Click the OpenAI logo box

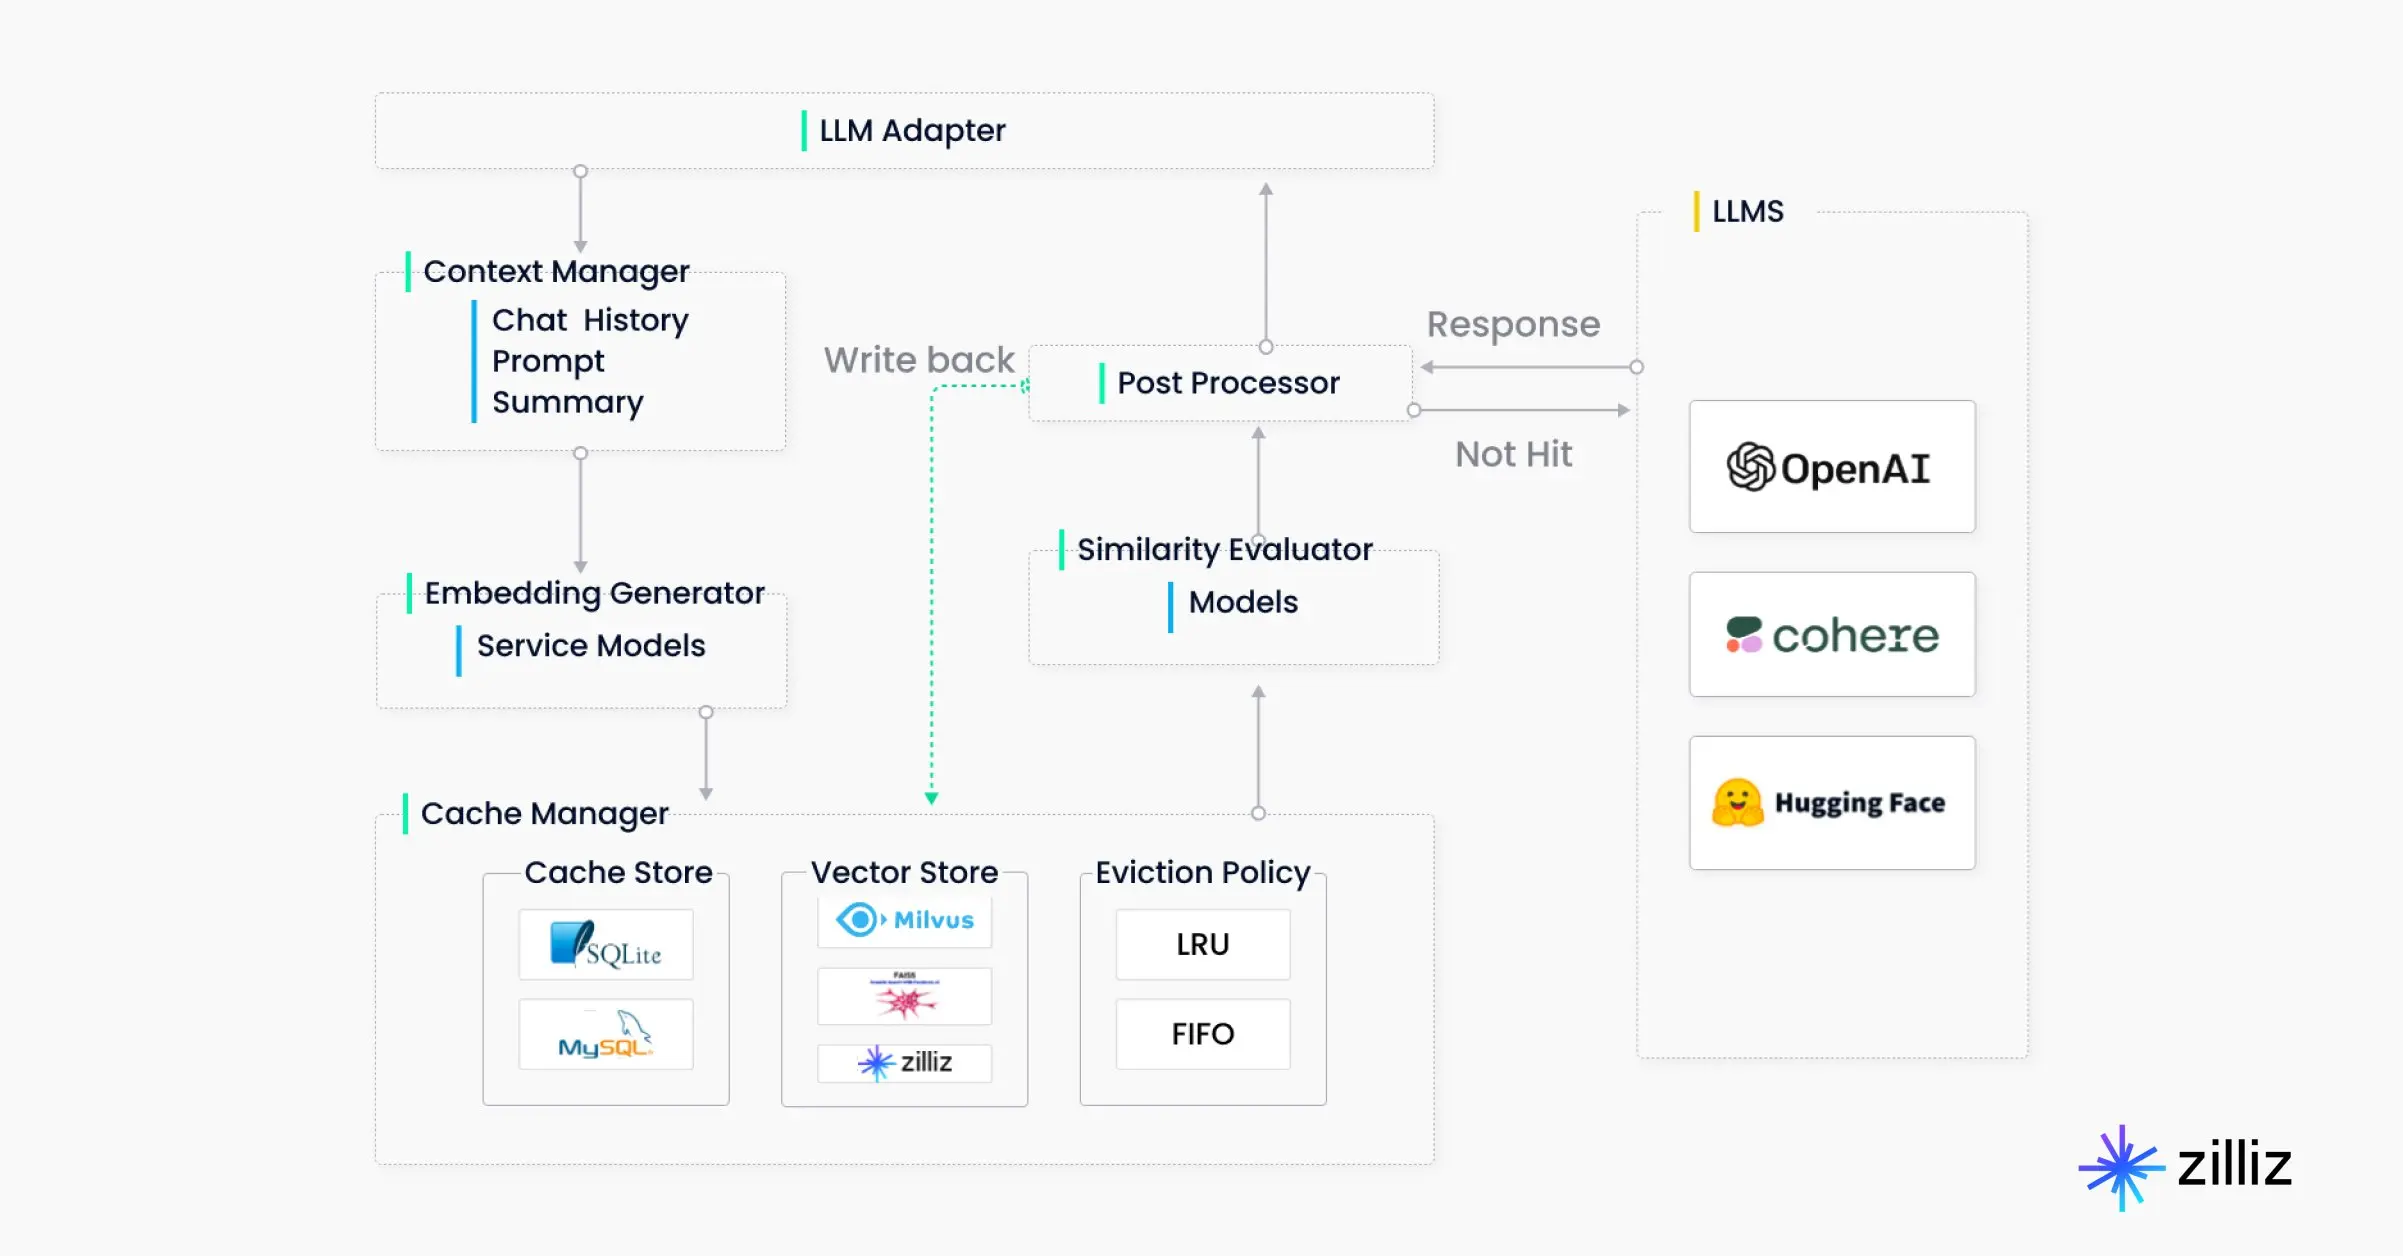pyautogui.click(x=1831, y=467)
